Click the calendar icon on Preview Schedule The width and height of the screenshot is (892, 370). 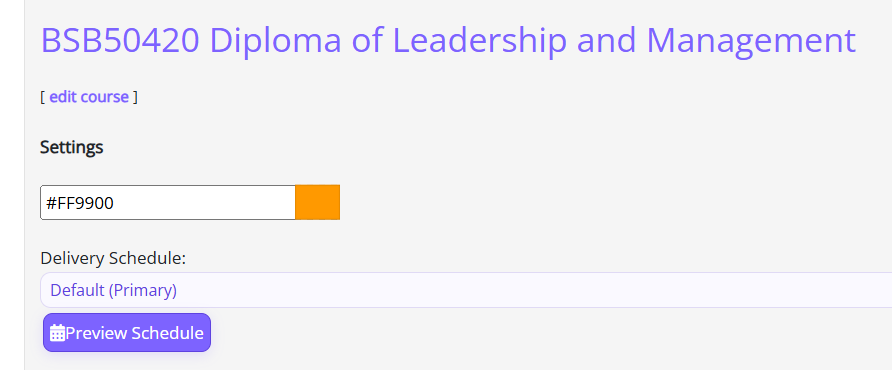coord(57,333)
